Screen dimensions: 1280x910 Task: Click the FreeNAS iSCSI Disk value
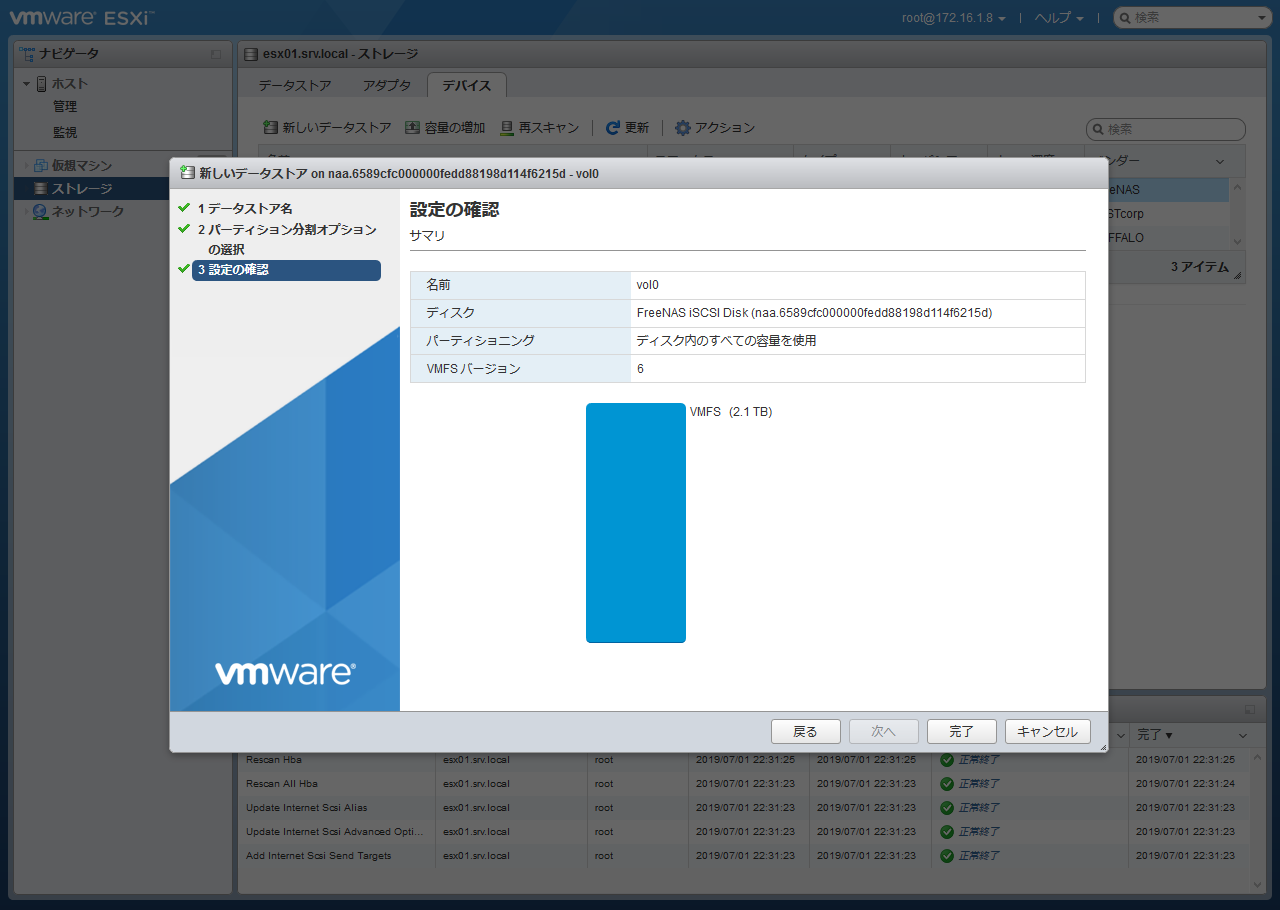click(814, 313)
